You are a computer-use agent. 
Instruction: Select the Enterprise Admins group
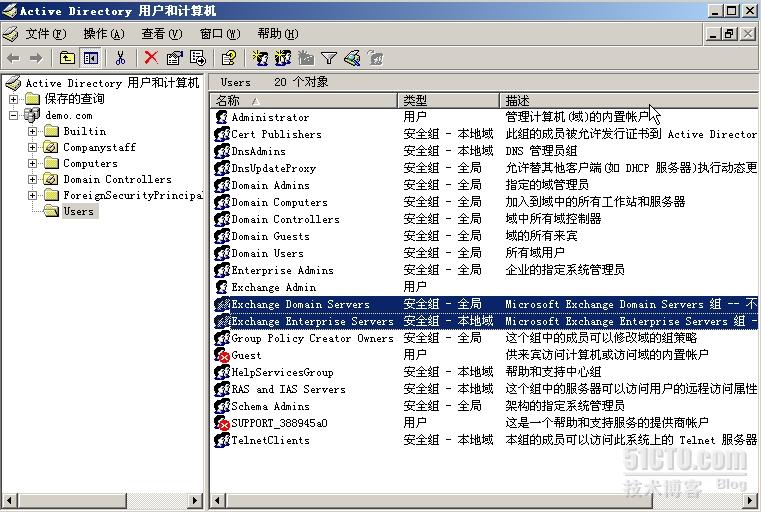pos(282,270)
